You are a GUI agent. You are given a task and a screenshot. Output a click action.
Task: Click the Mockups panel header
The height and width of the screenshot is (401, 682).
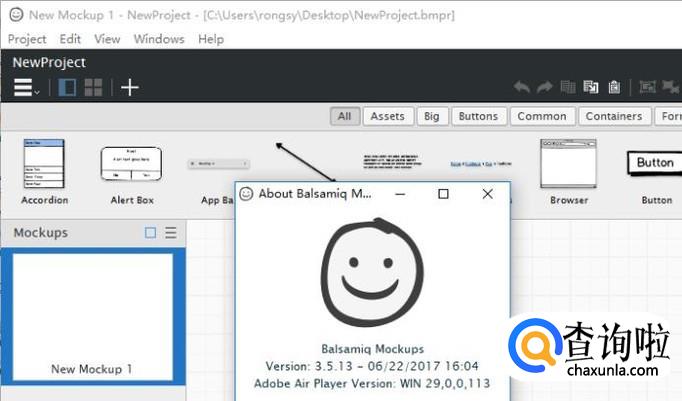(93, 233)
